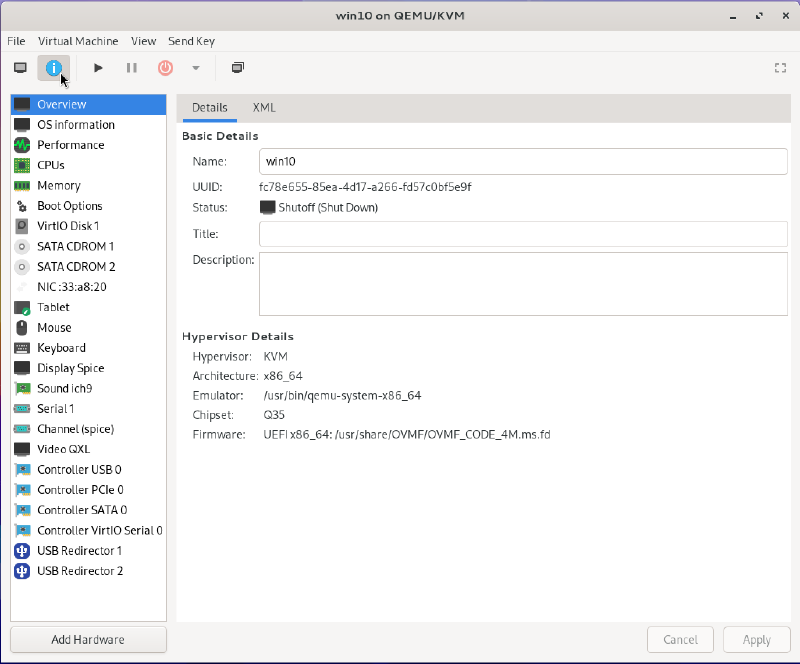The image size is (800, 664).
Task: Click the KVM hypervisor value
Action: (276, 357)
